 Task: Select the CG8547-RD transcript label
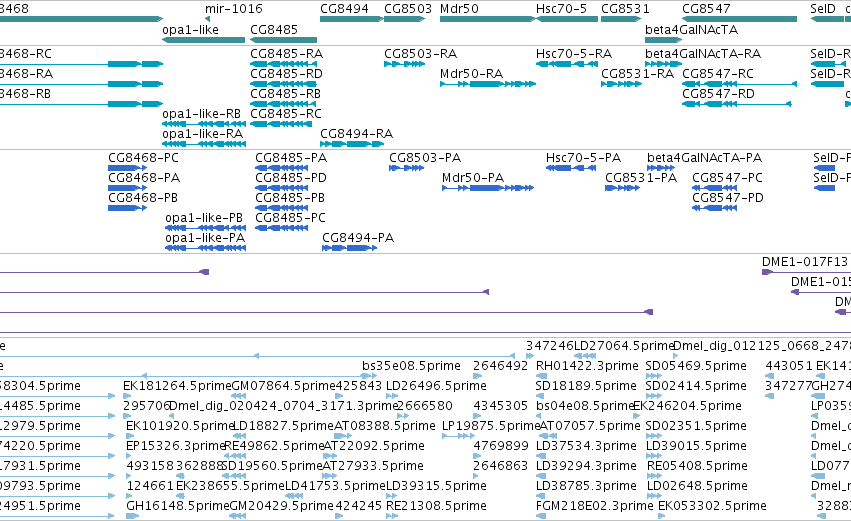tap(718, 94)
